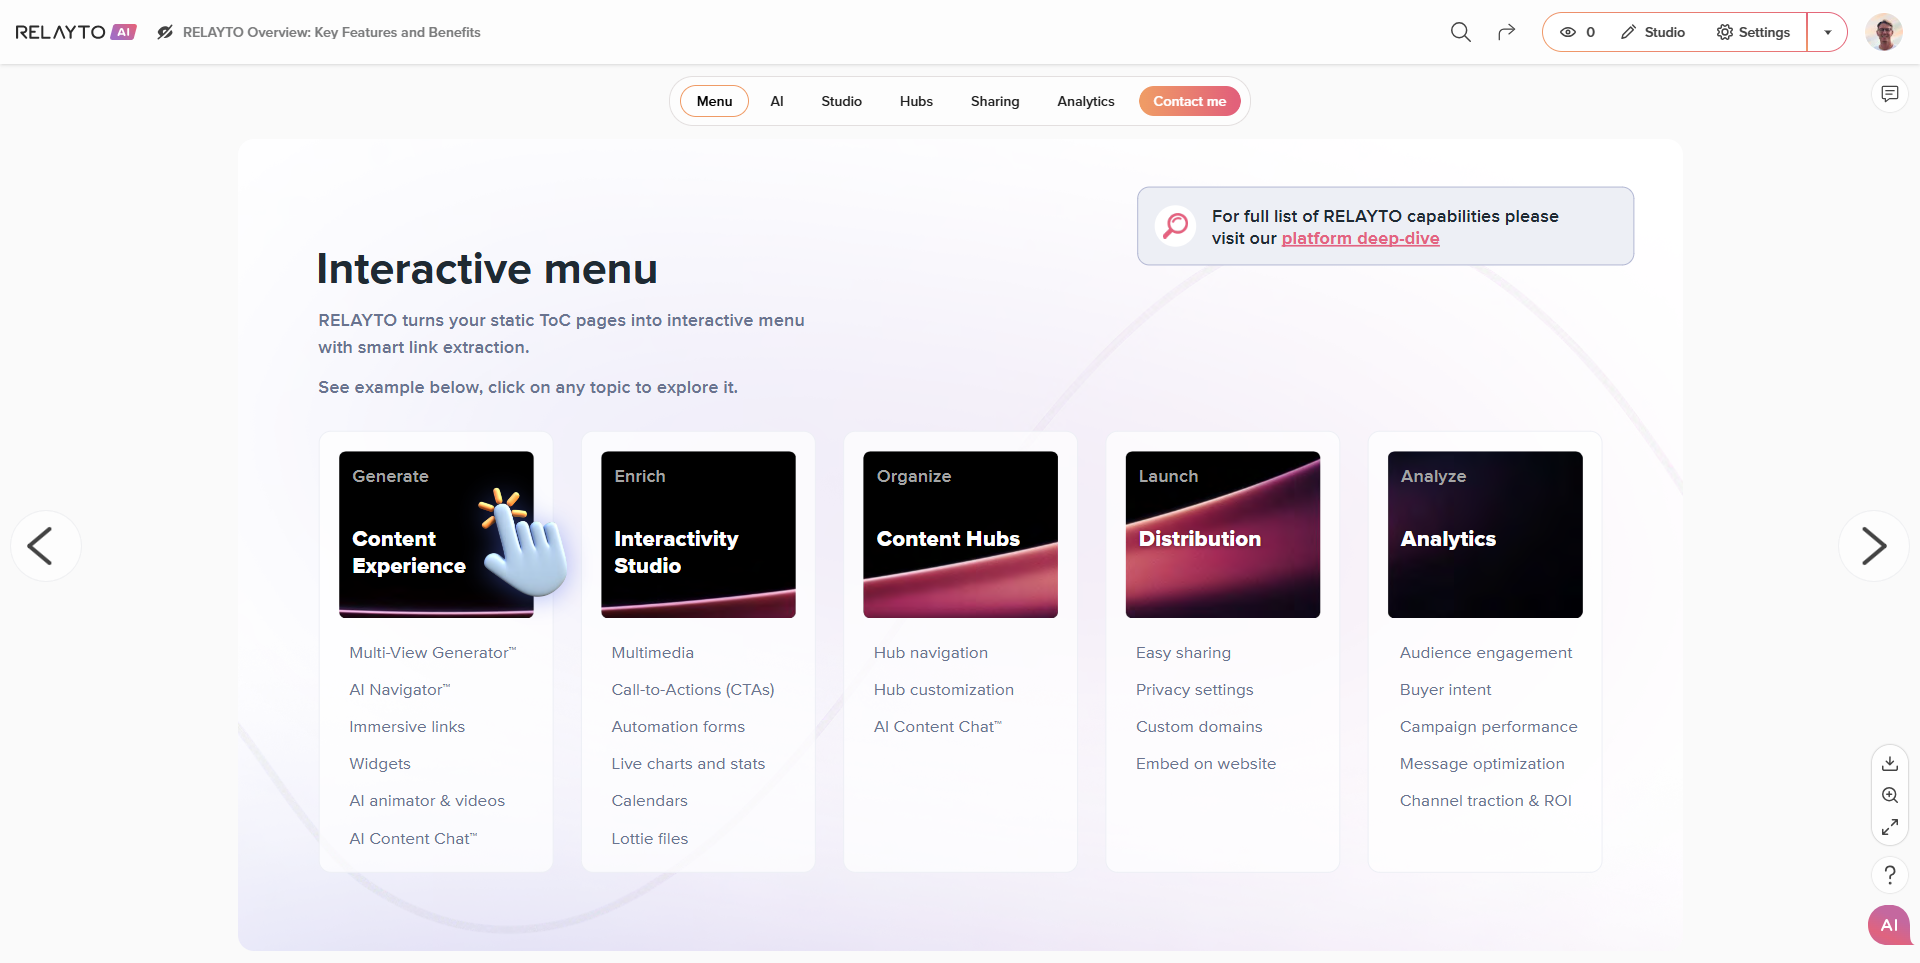Click Easy sharing link
Screen dimensions: 1920x963
(x=1183, y=652)
